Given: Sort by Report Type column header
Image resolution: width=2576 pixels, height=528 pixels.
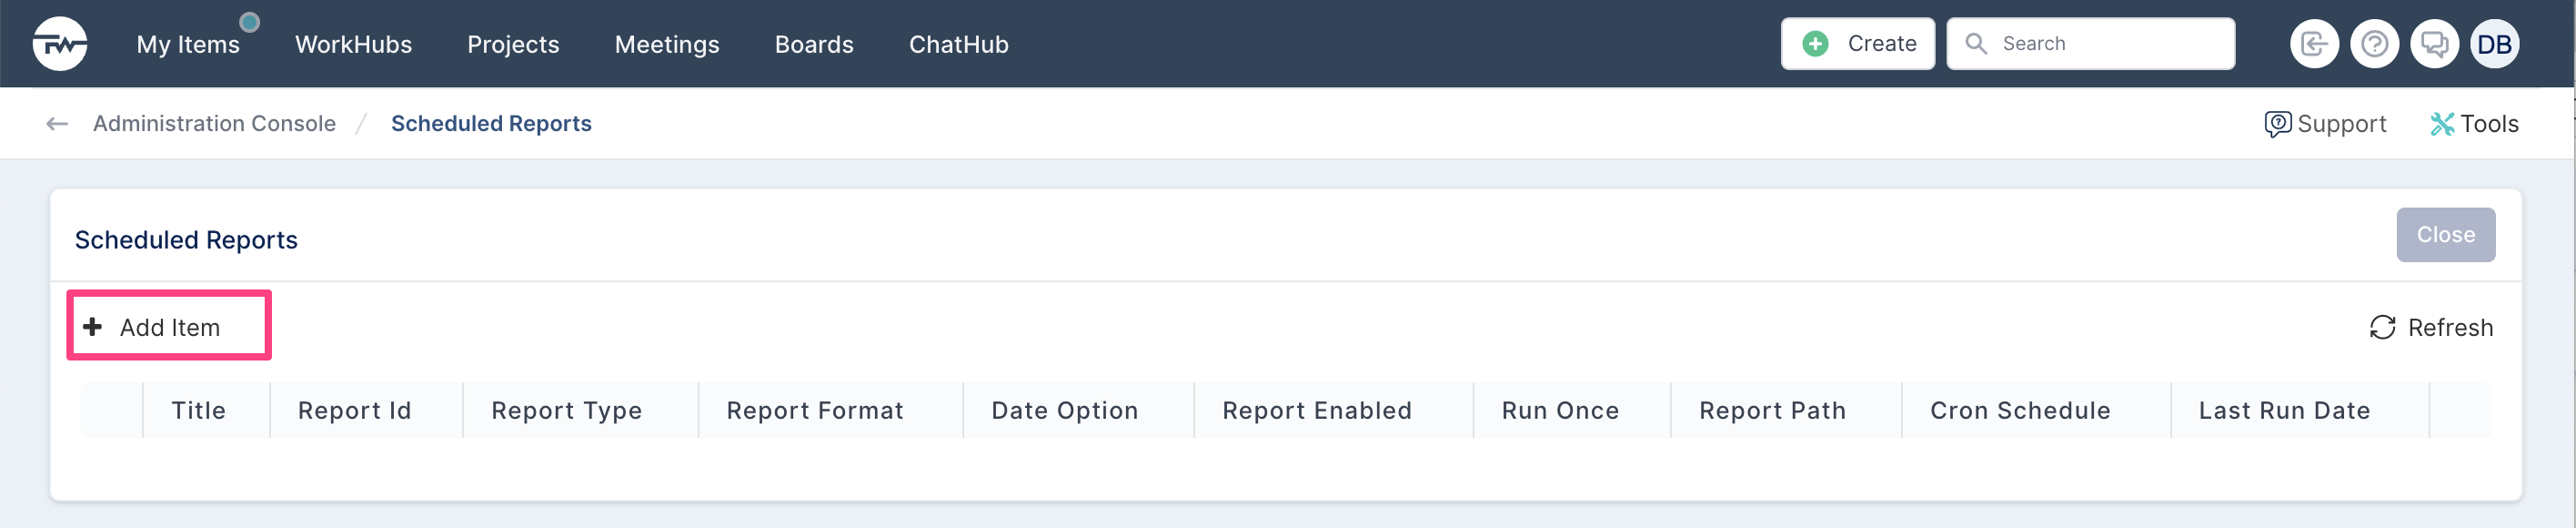Looking at the screenshot, I should tap(566, 411).
